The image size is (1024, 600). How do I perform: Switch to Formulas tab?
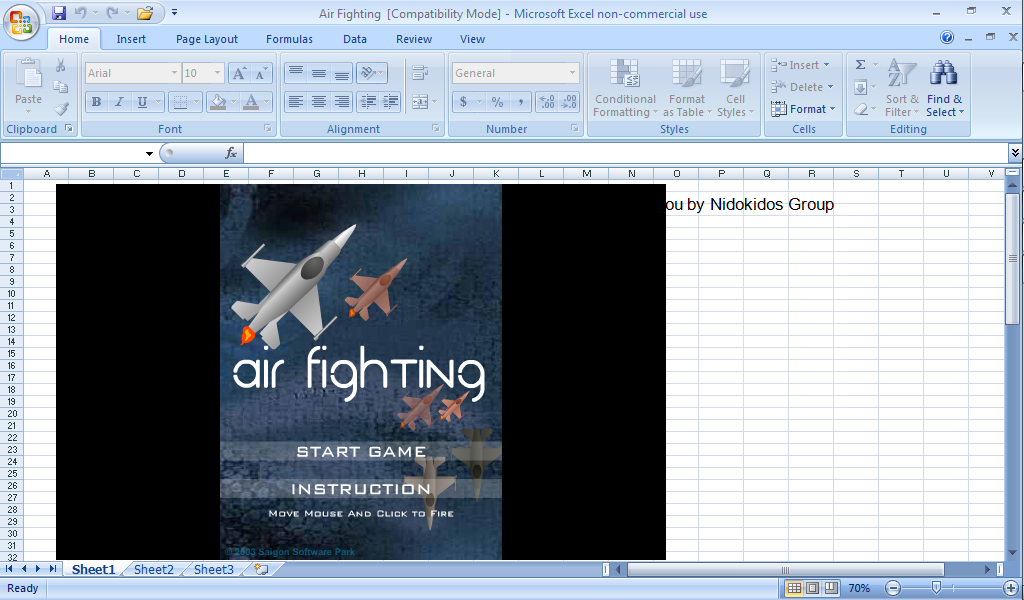pos(289,39)
